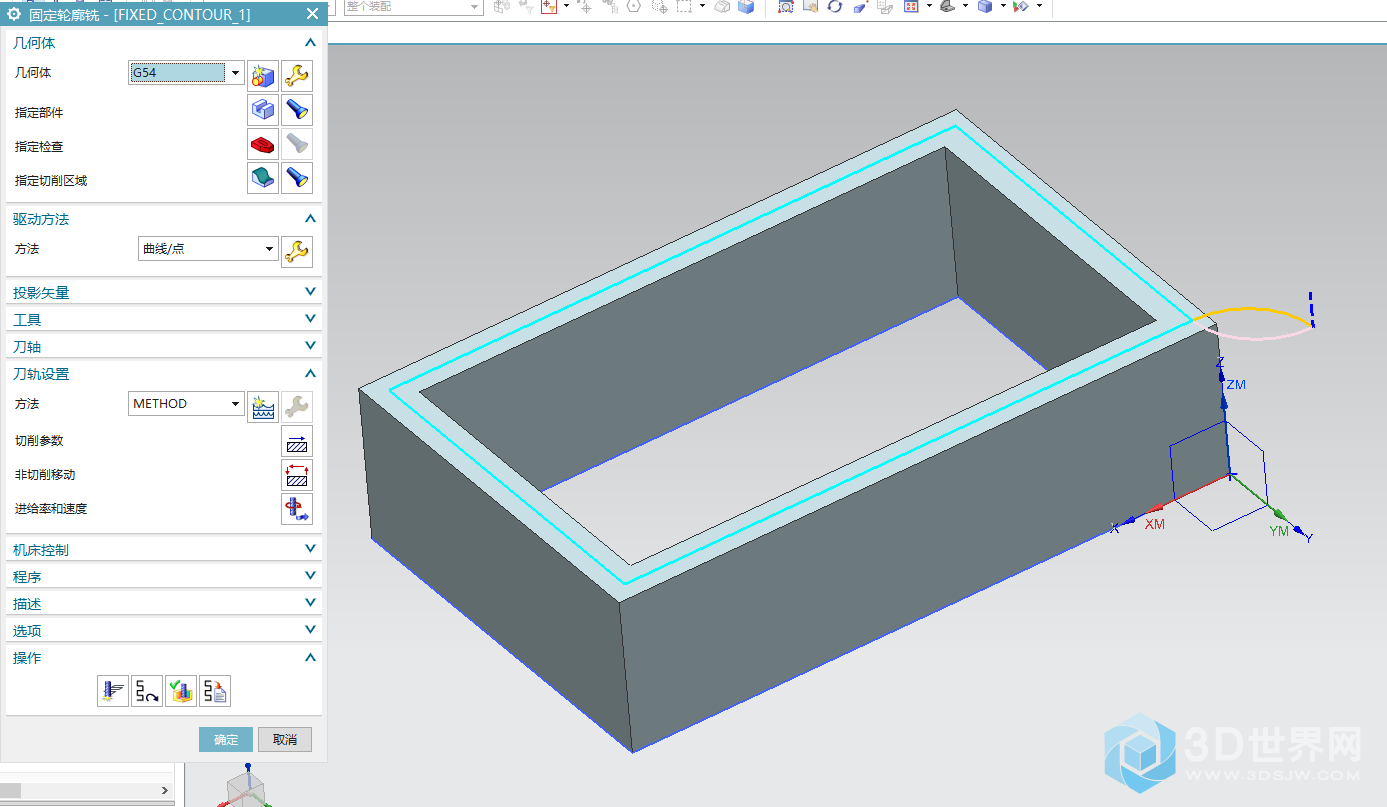Click the 指定检查 label
The height and width of the screenshot is (807, 1387).
point(39,147)
